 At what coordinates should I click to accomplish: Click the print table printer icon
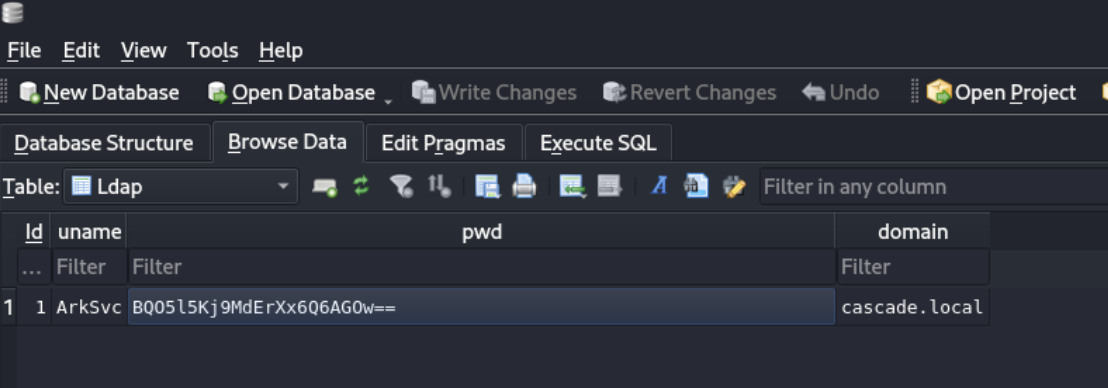(x=524, y=187)
